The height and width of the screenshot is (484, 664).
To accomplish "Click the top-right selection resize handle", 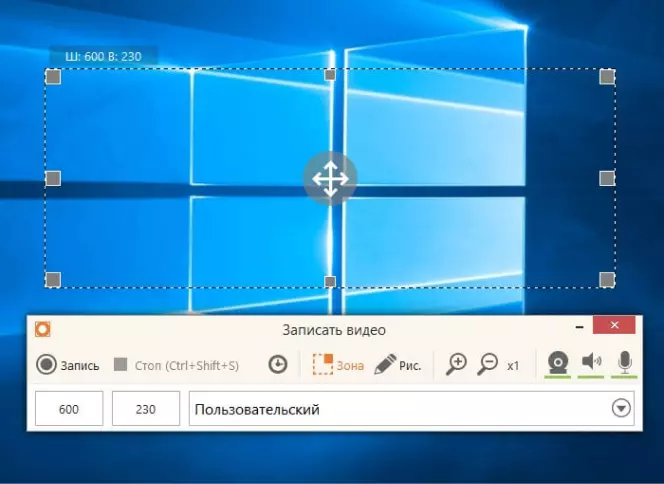I will point(607,77).
